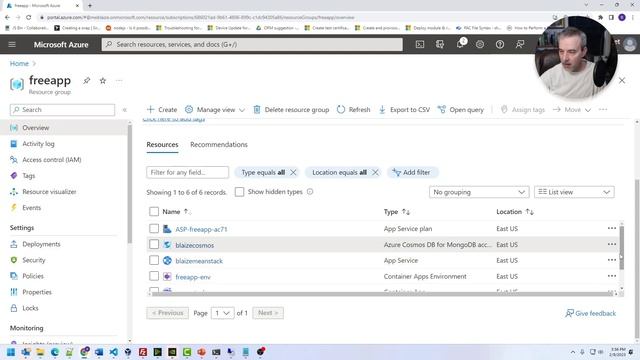640x360 pixels.
Task: Open the top bar feedback icon
Action: click(x=520, y=44)
